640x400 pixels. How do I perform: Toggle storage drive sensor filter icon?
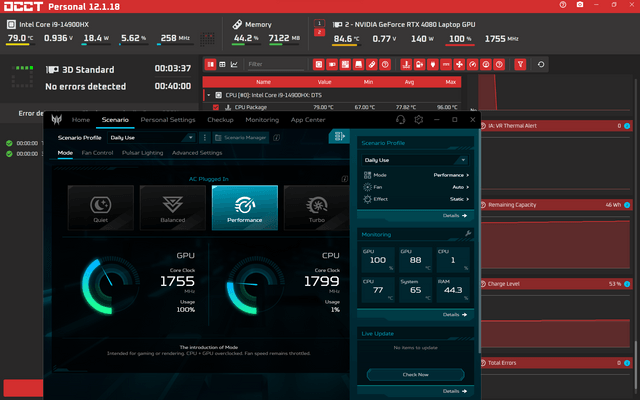(x=358, y=64)
